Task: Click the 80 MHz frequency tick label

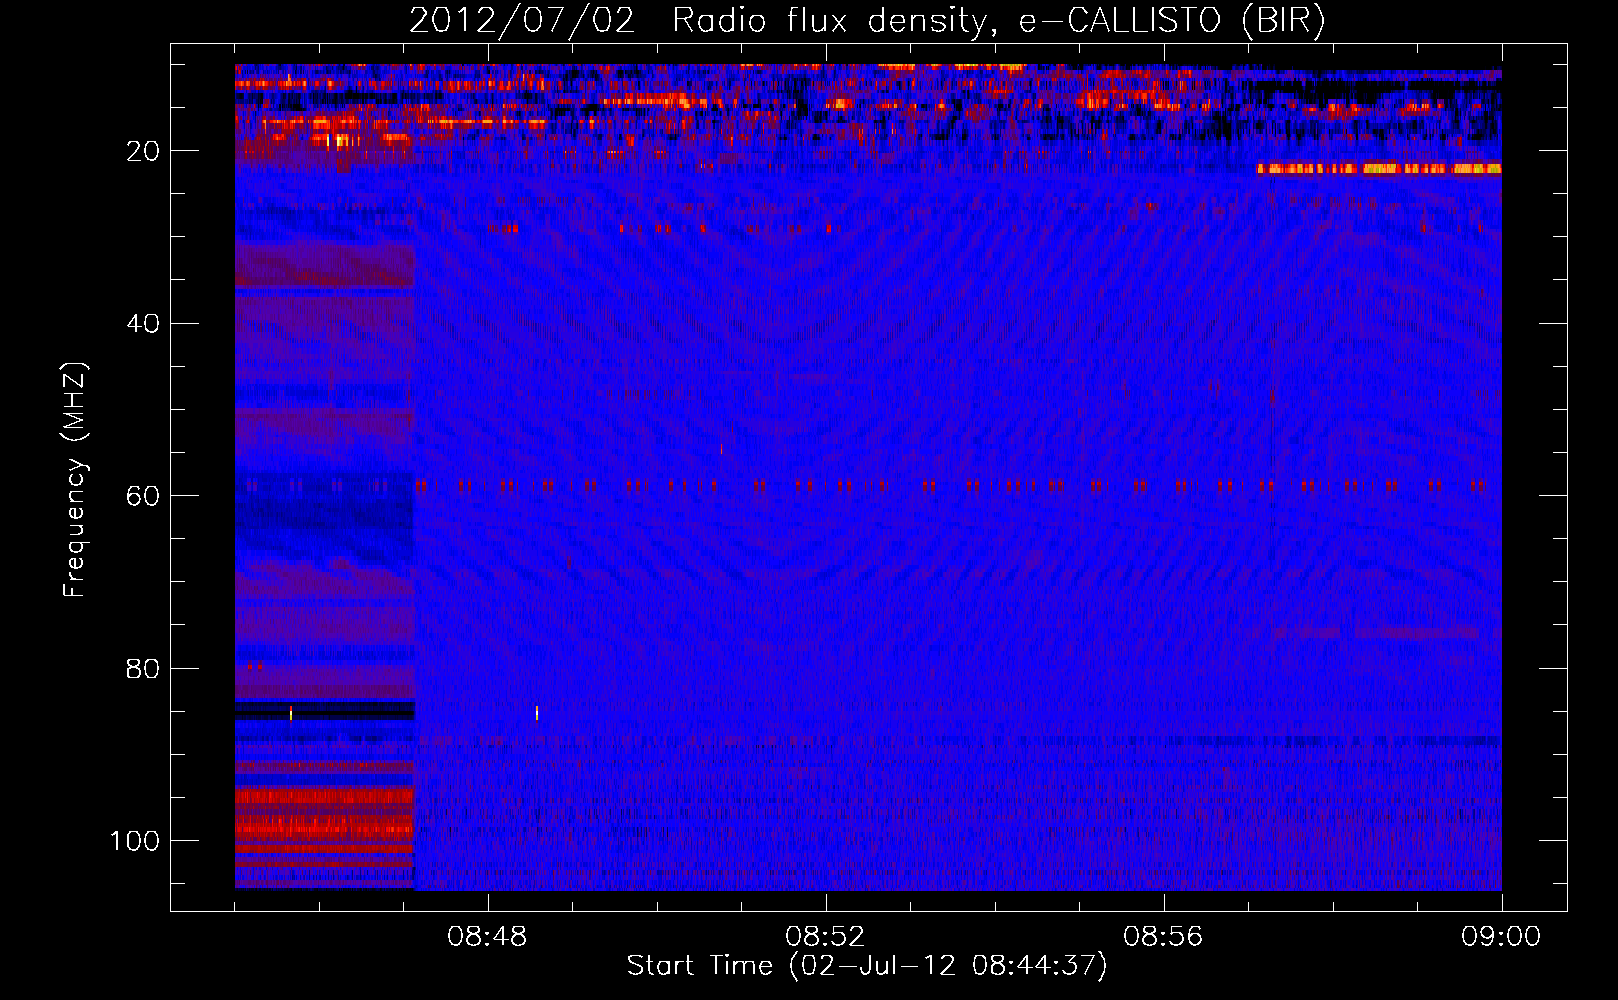Action: click(x=144, y=669)
